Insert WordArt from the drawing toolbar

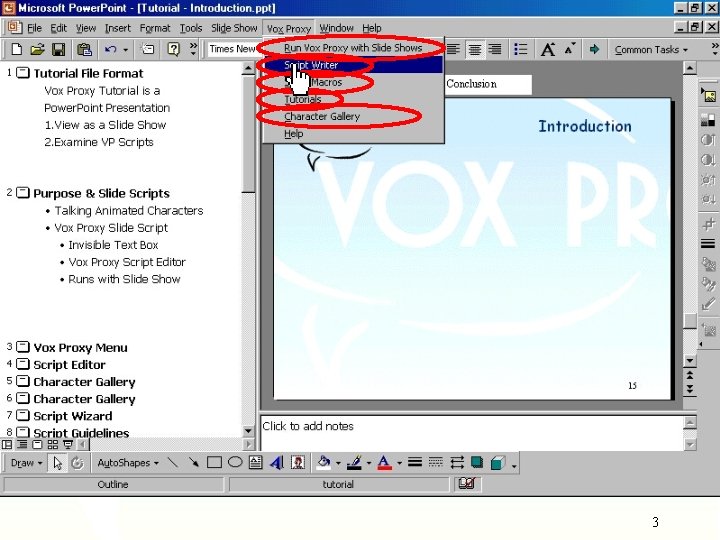coord(276,463)
